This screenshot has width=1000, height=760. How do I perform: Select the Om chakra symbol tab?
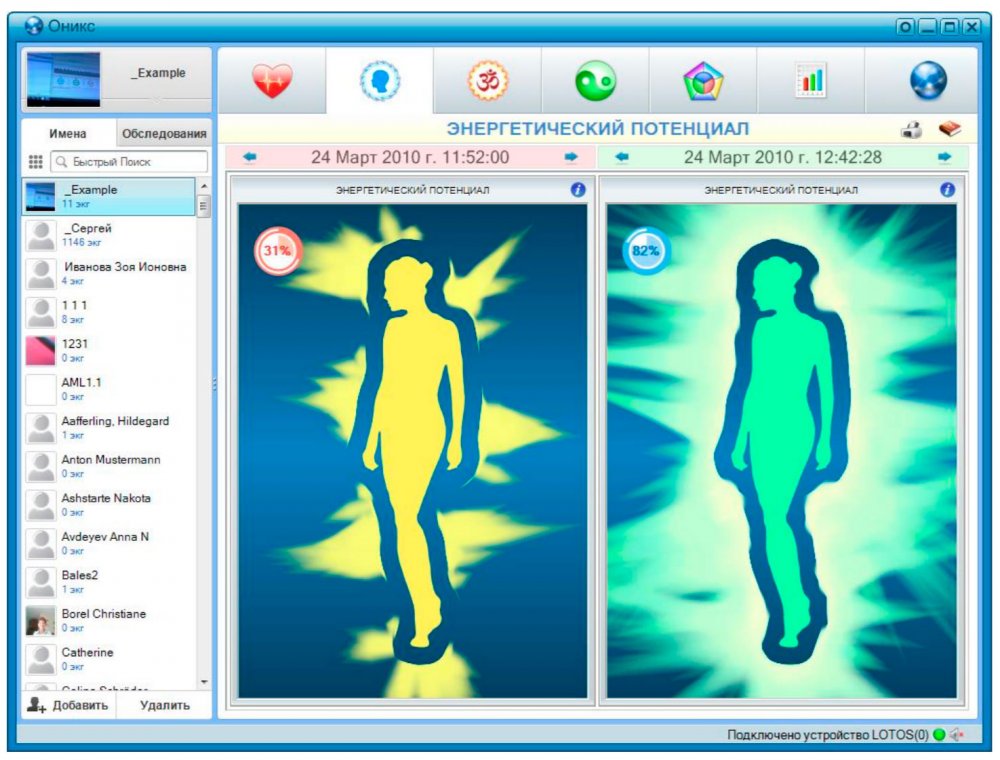click(x=488, y=81)
